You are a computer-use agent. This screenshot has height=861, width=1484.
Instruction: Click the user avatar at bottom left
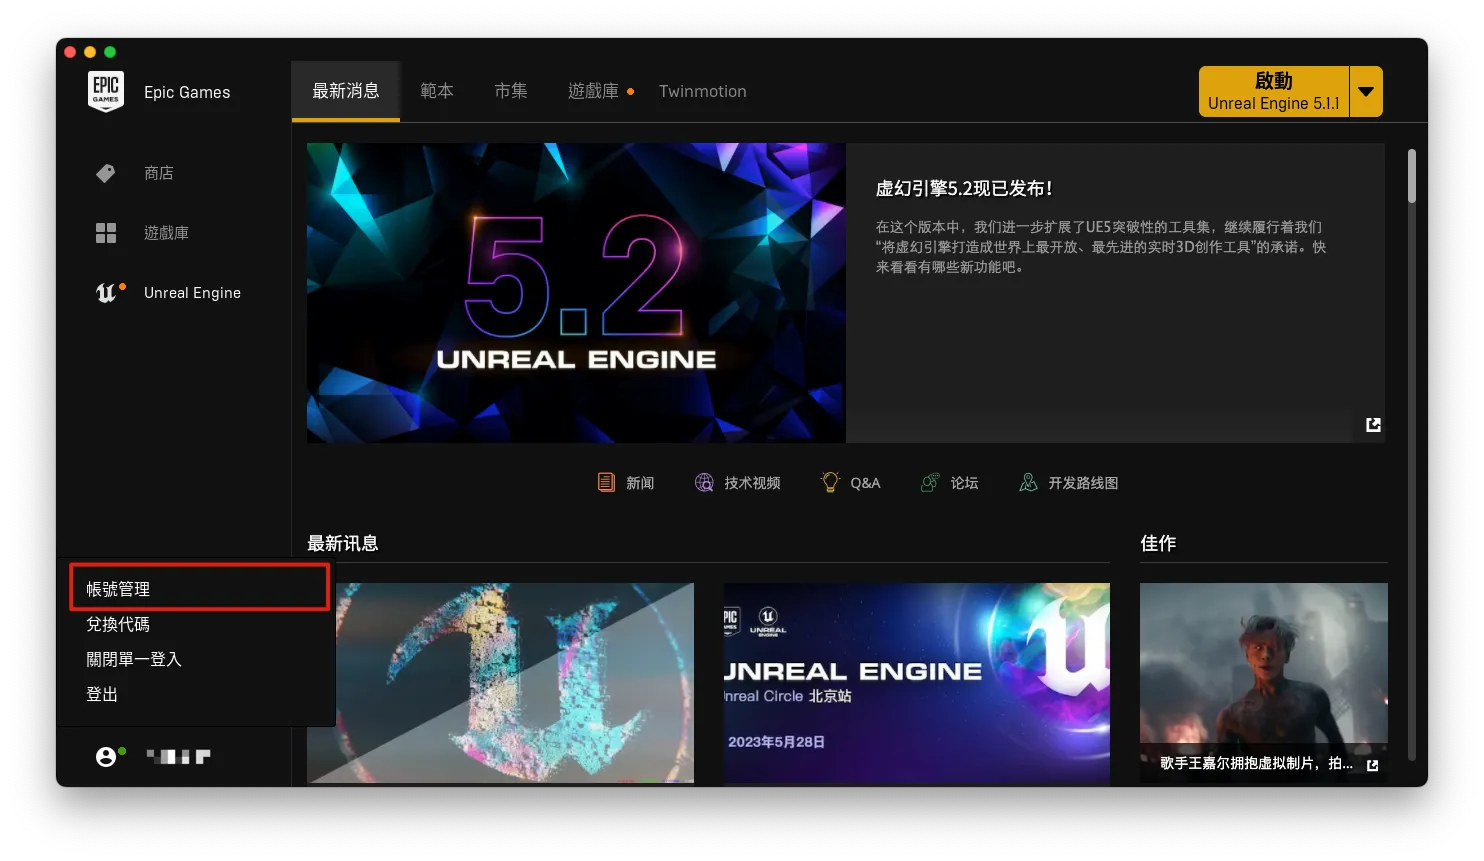[x=108, y=756]
